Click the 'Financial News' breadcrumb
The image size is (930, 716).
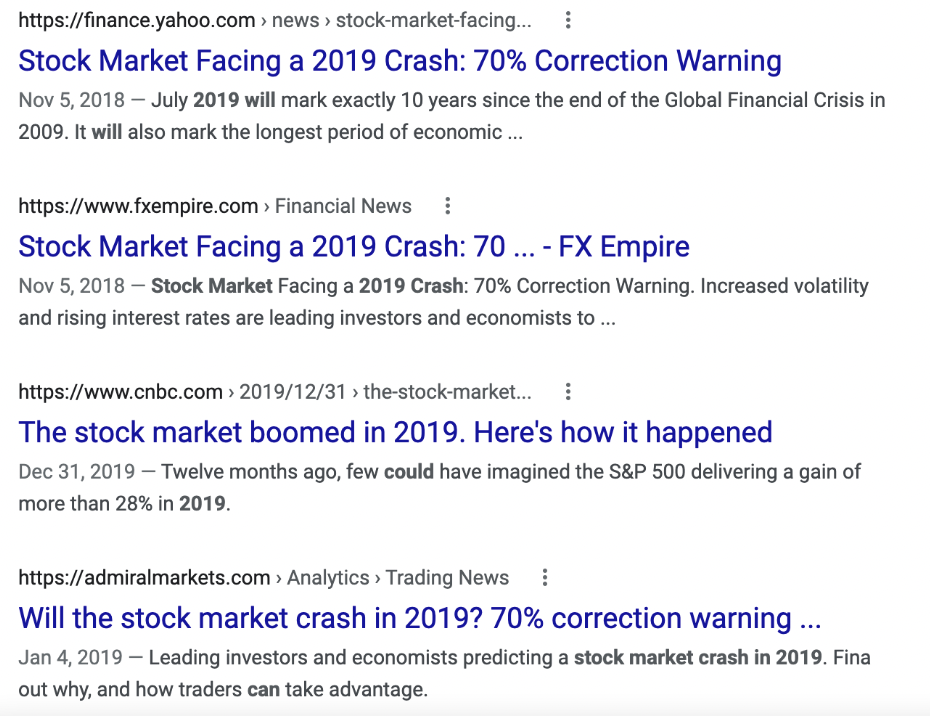point(343,206)
